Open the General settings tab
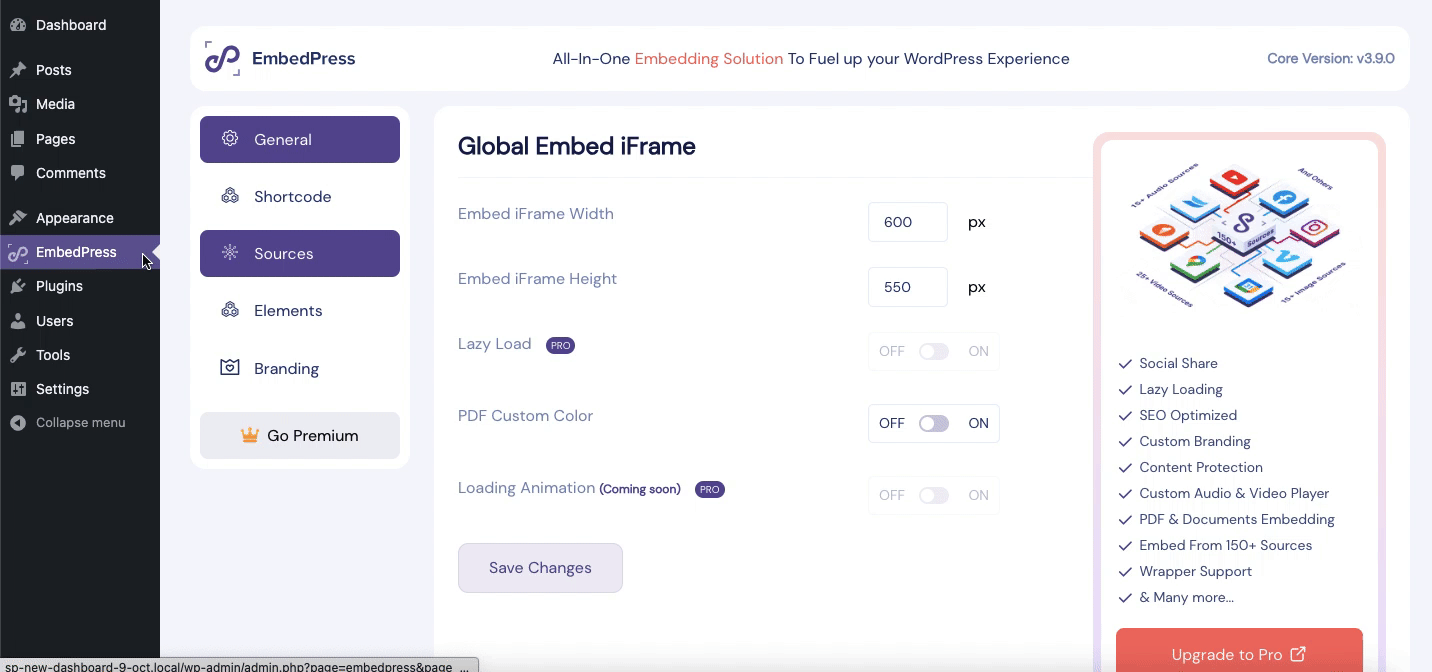Image resolution: width=1432 pixels, height=672 pixels. click(x=300, y=139)
